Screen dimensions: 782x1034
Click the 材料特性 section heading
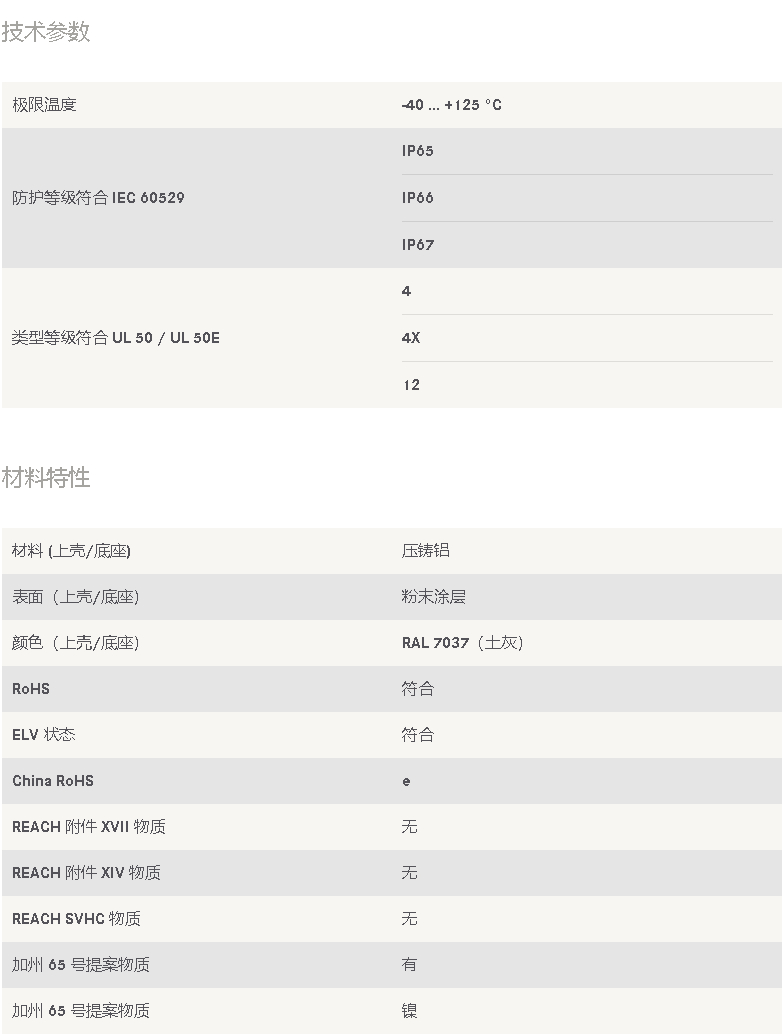(45, 477)
